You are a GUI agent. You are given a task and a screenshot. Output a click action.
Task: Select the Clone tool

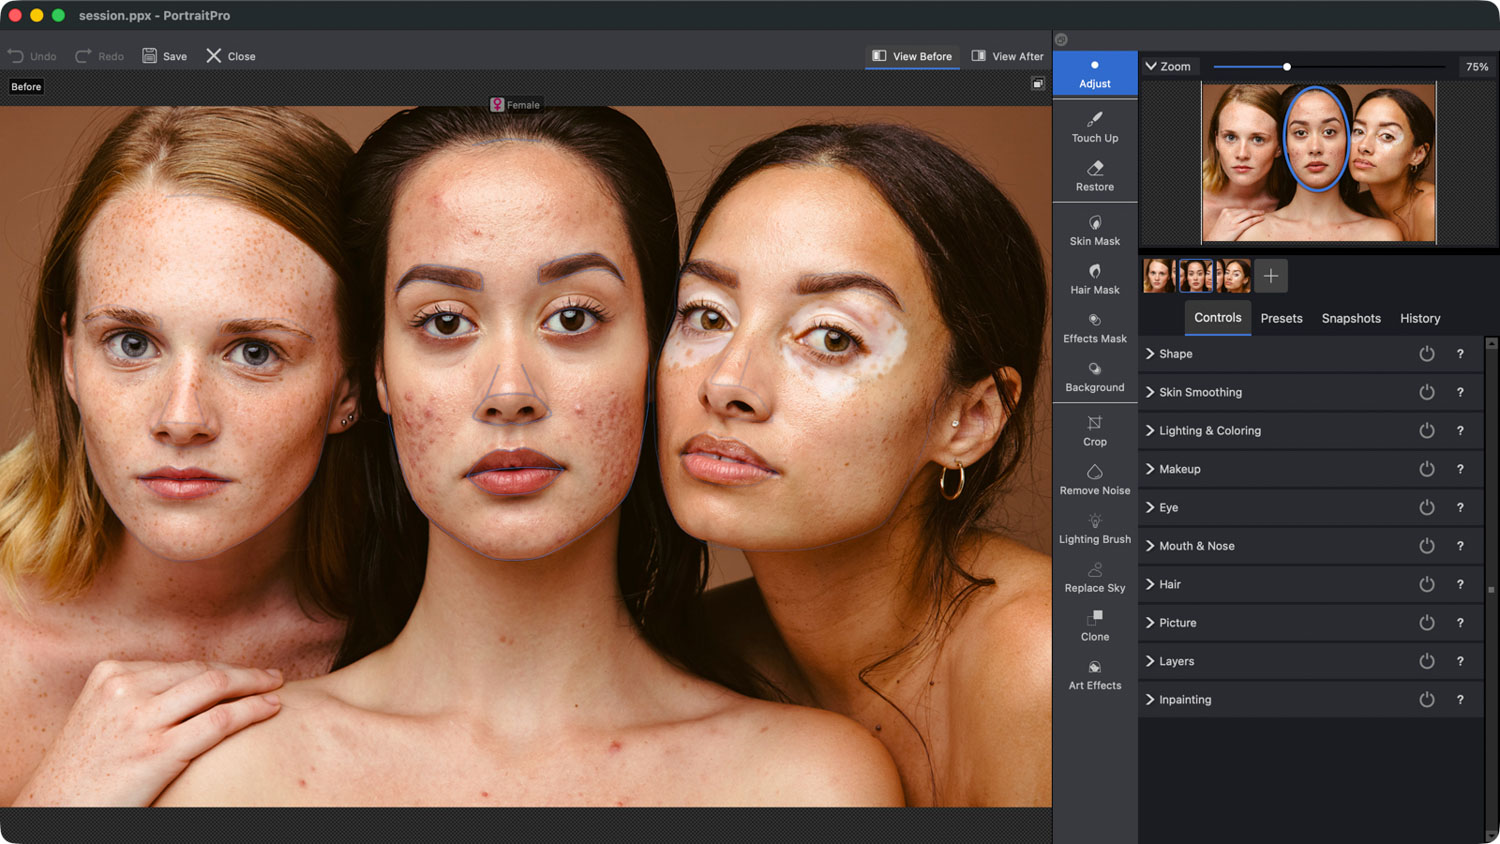pyautogui.click(x=1095, y=626)
